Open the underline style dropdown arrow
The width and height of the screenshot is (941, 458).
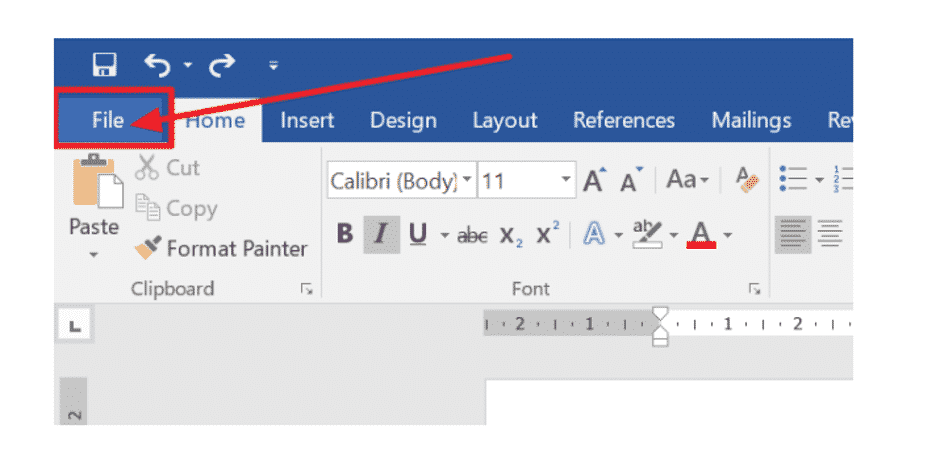click(445, 235)
